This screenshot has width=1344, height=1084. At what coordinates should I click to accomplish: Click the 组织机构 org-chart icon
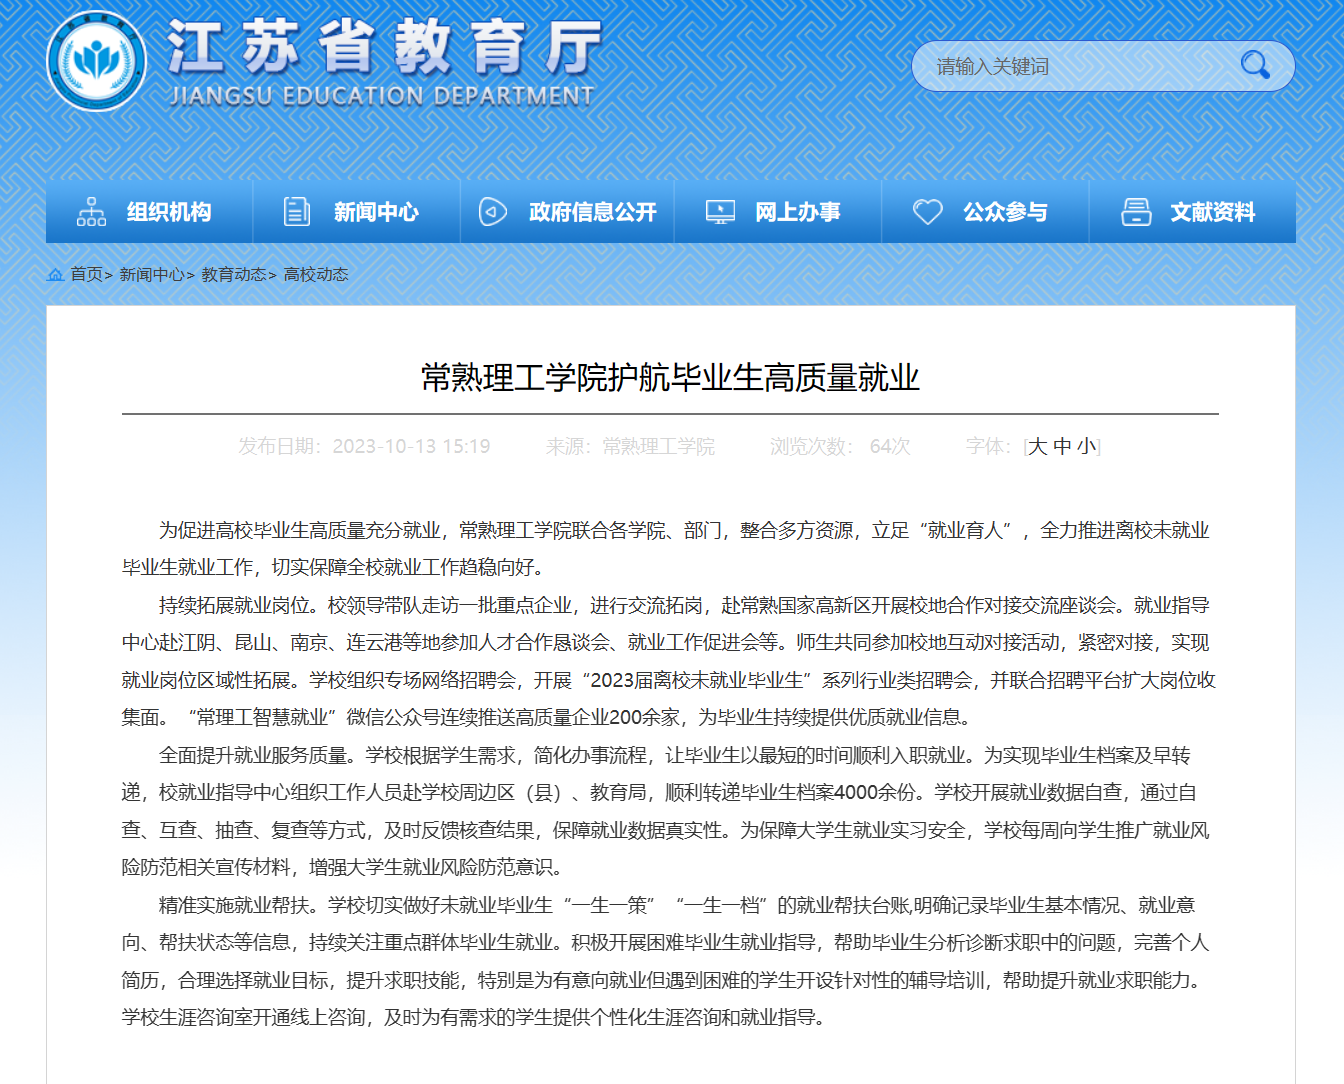91,212
